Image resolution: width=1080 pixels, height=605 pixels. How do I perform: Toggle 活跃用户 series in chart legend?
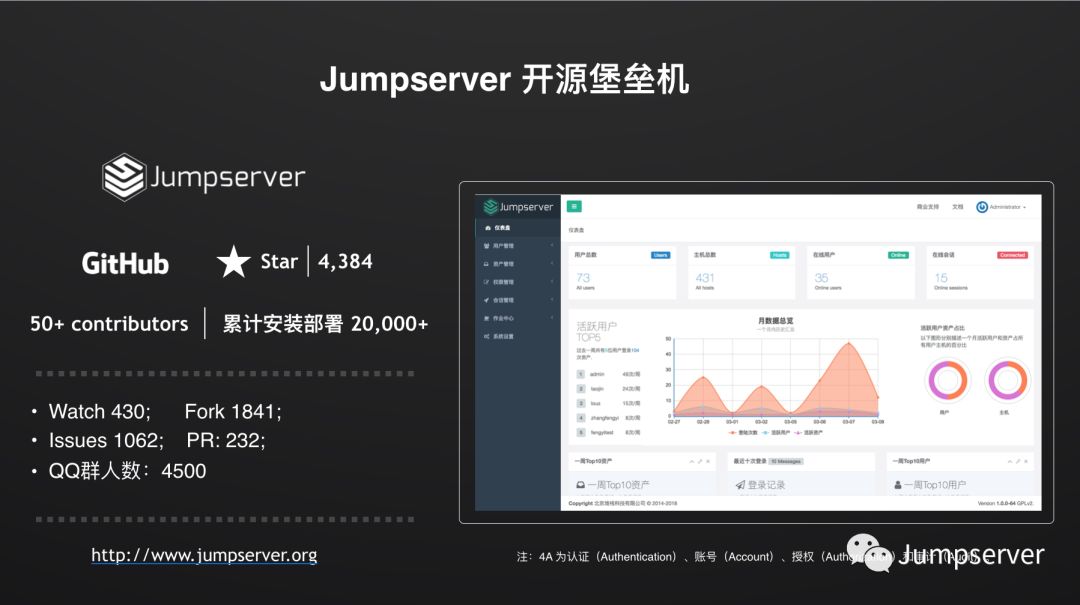[776, 433]
